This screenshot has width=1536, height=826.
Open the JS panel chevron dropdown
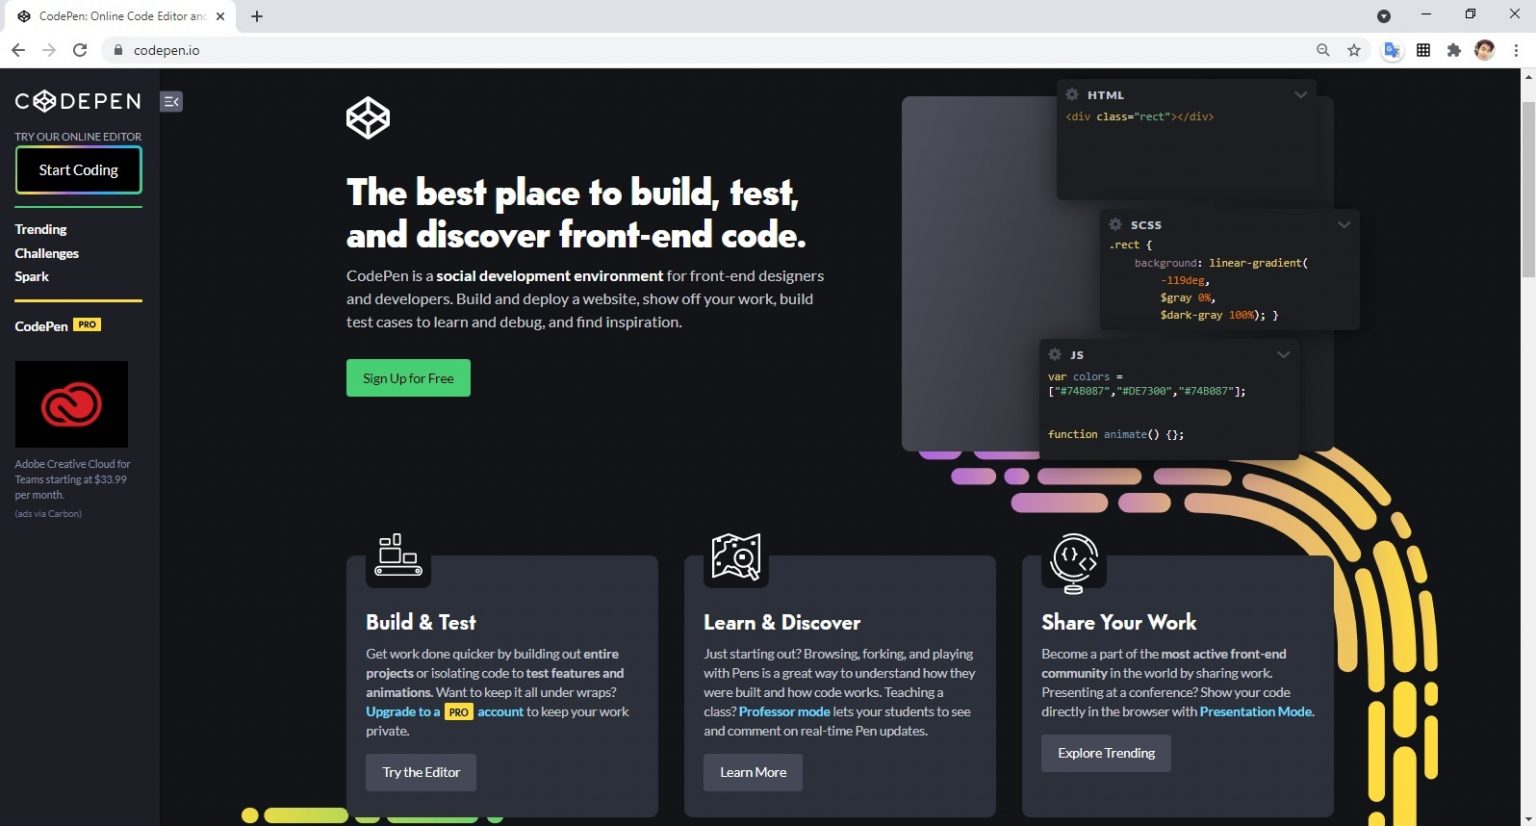coord(1283,355)
